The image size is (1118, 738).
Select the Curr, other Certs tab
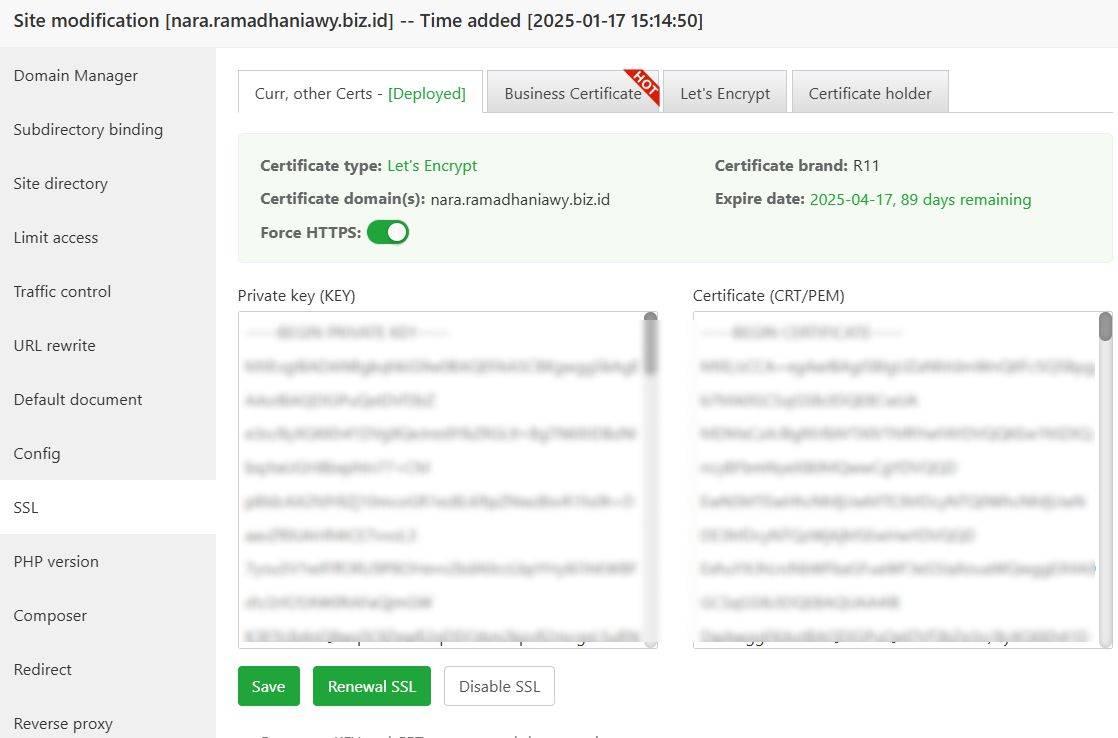[x=360, y=93]
